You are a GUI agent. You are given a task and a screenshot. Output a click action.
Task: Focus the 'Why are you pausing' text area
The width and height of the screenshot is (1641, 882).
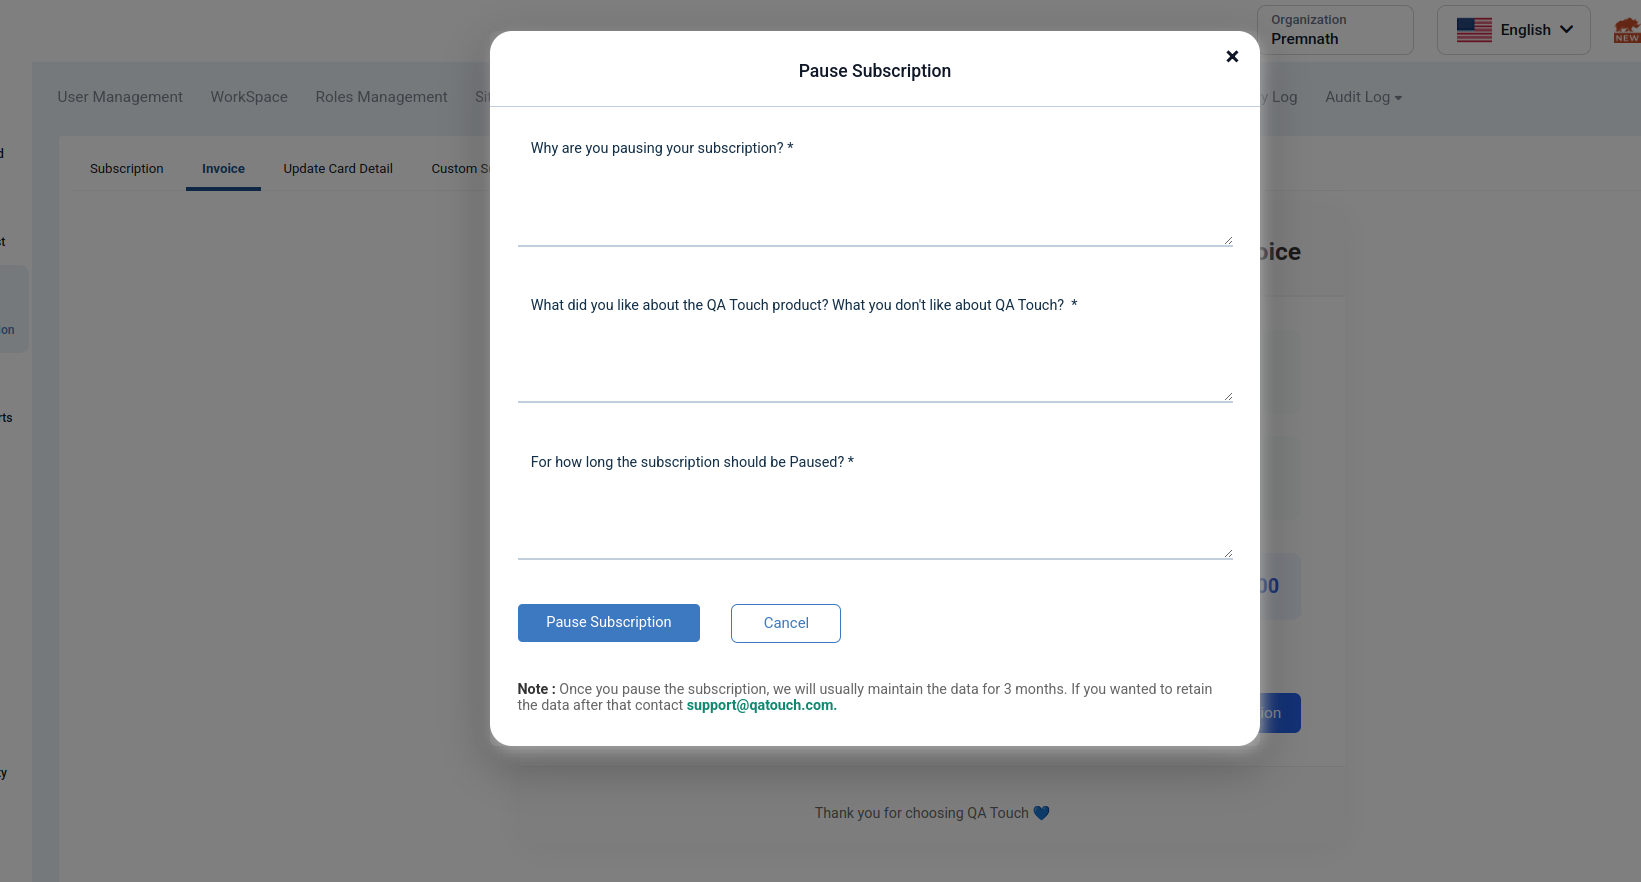875,207
